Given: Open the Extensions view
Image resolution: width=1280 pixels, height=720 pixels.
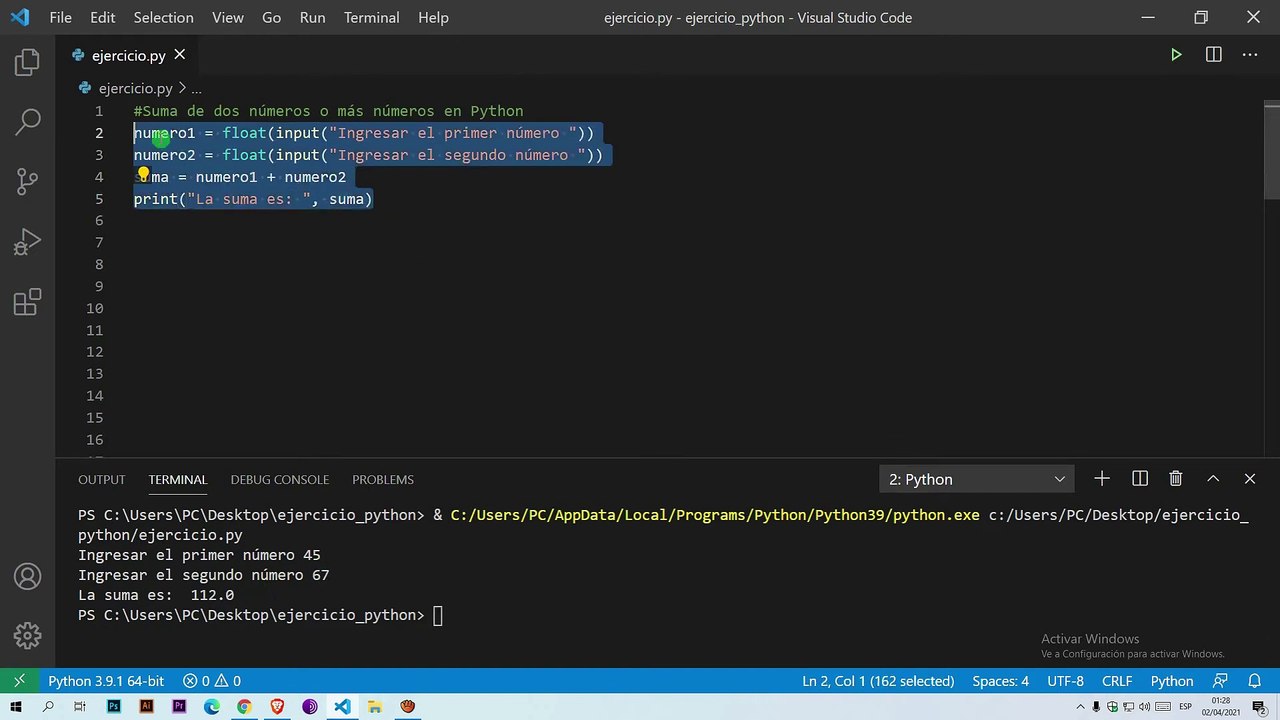Looking at the screenshot, I should (27, 301).
